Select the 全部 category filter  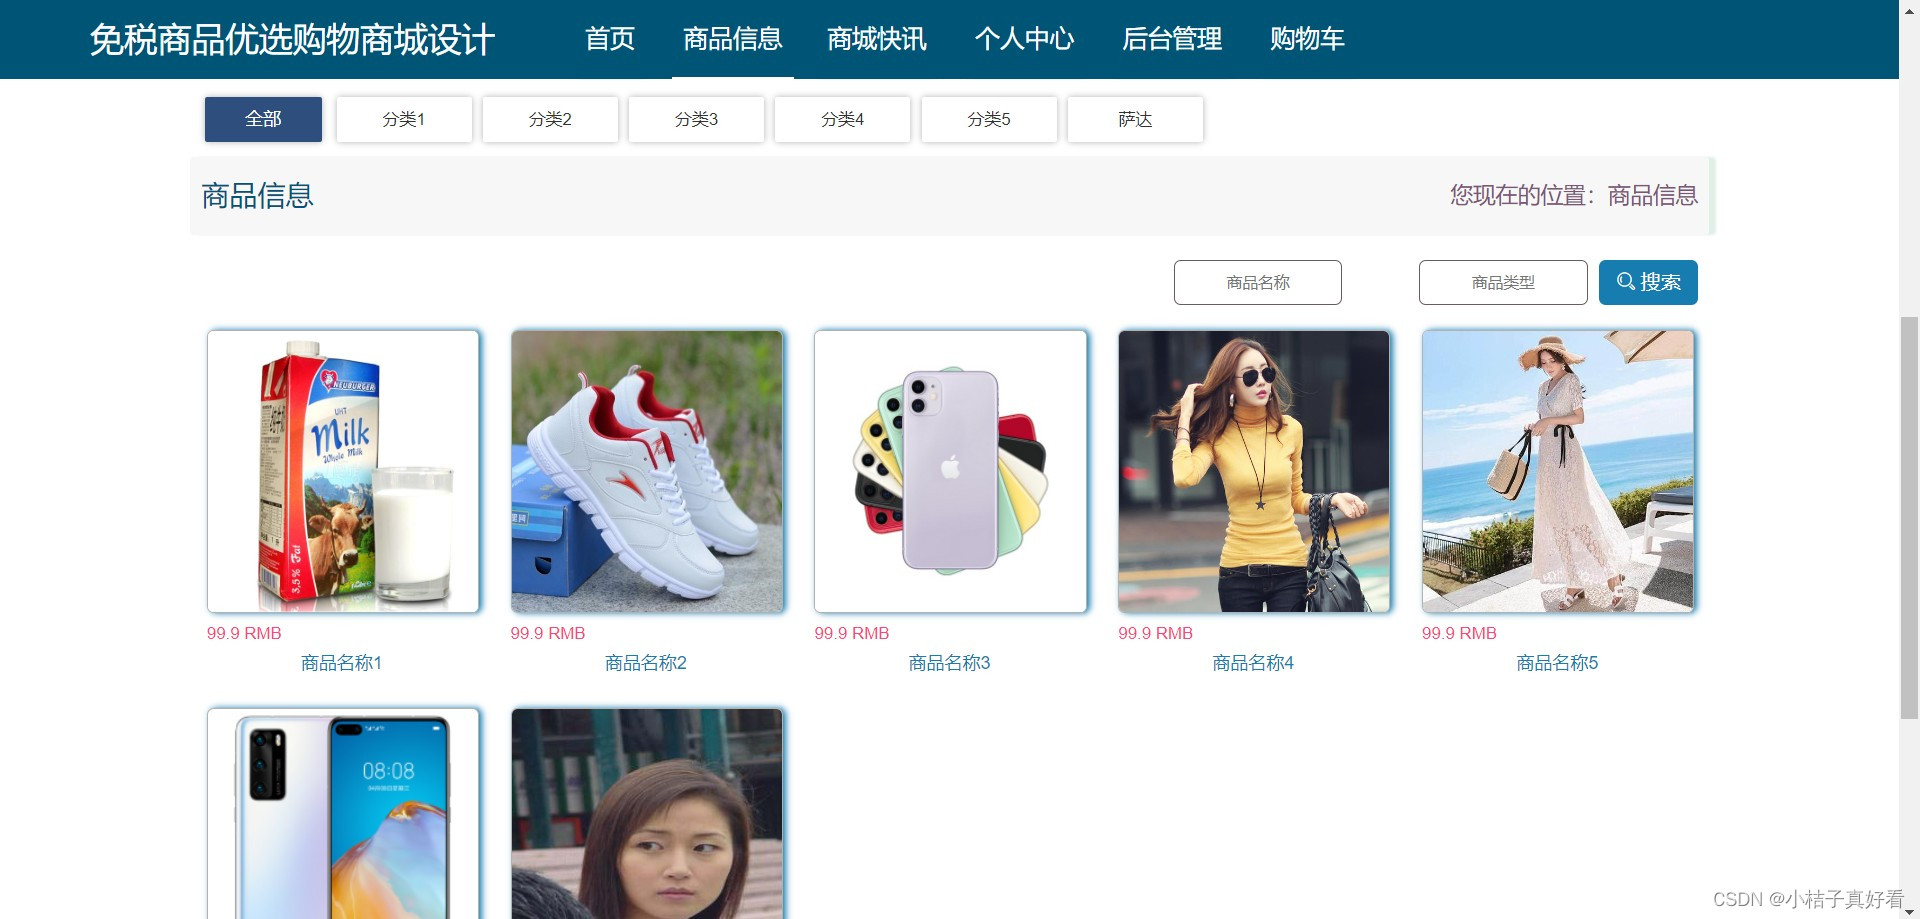(263, 119)
